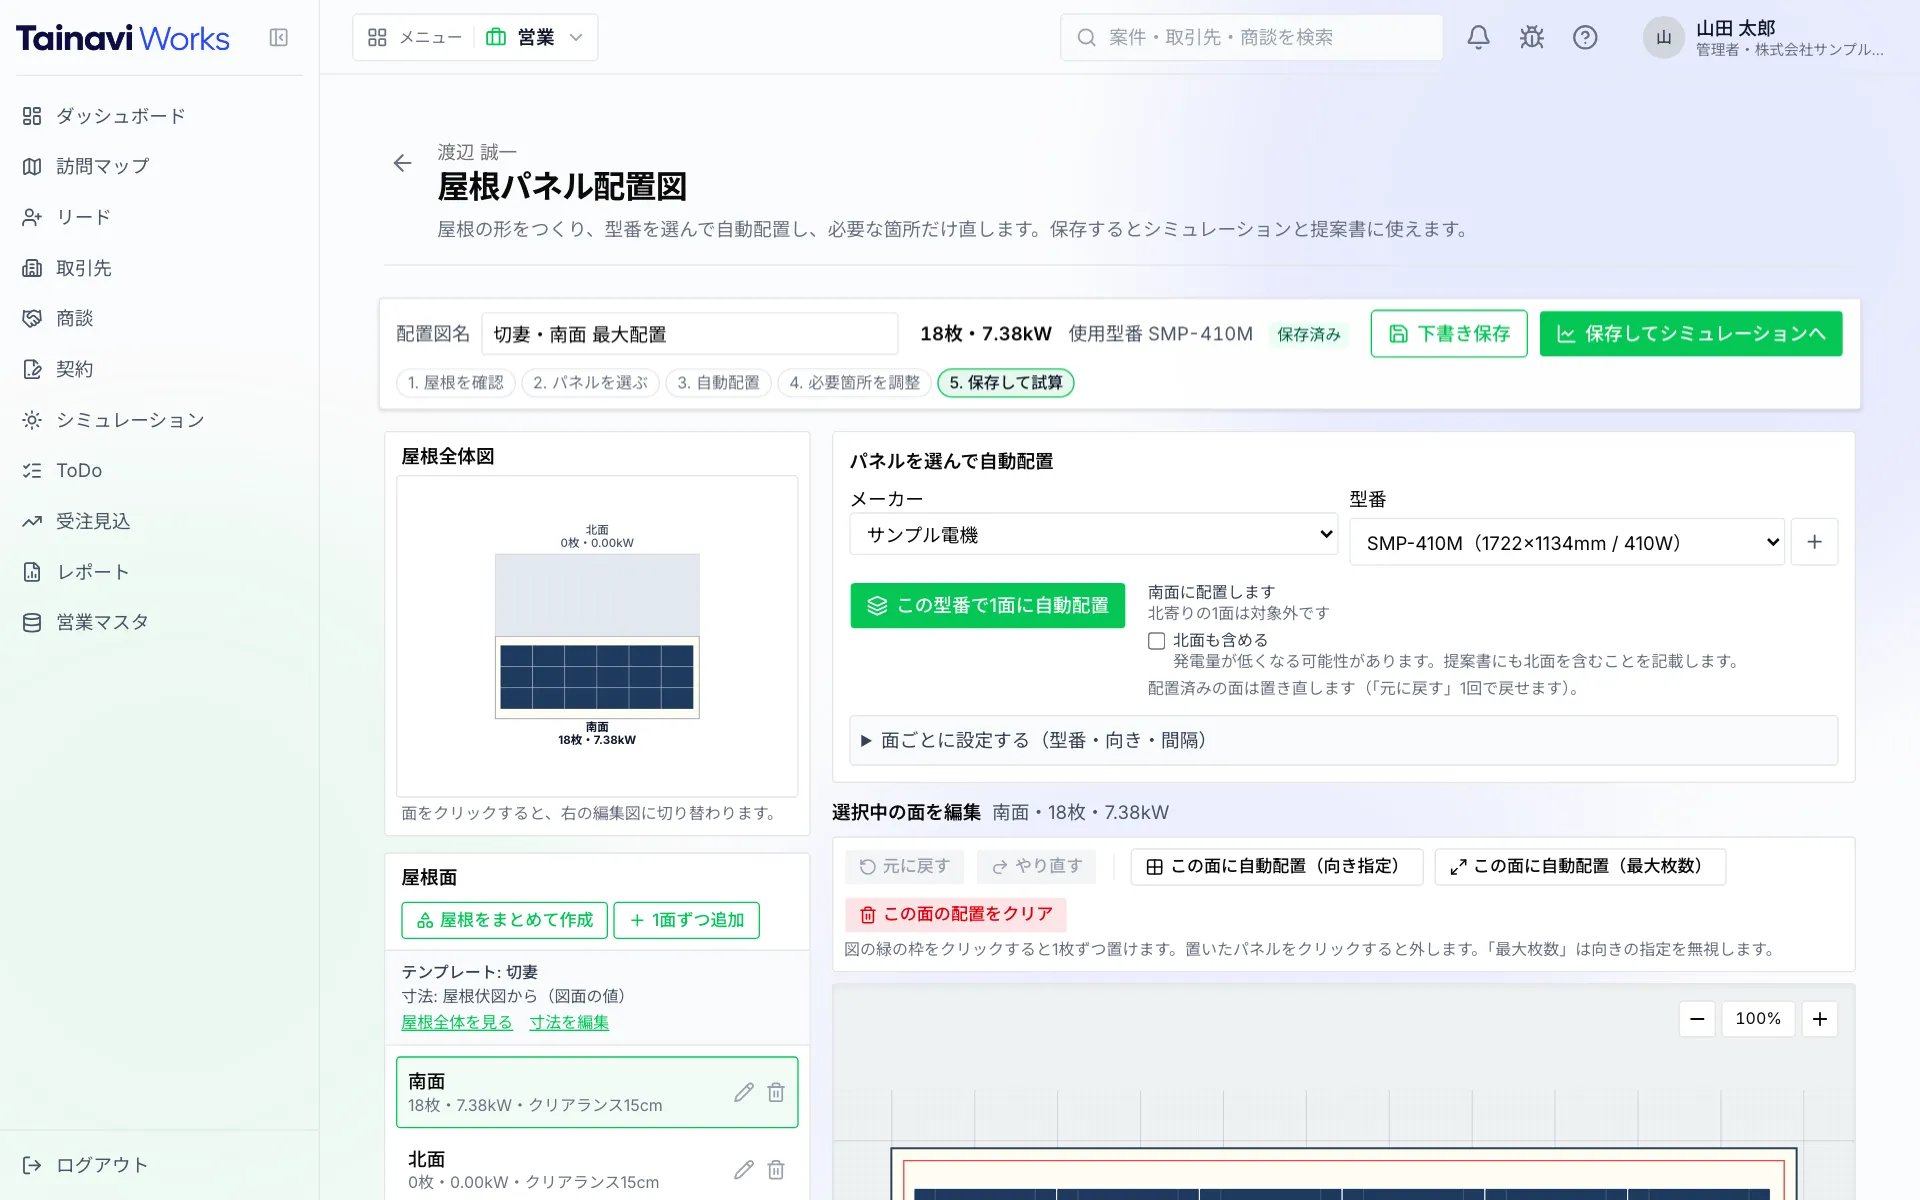The height and width of the screenshot is (1200, 1920).
Task: Click the Tainavi Works logo
Action: [x=123, y=38]
